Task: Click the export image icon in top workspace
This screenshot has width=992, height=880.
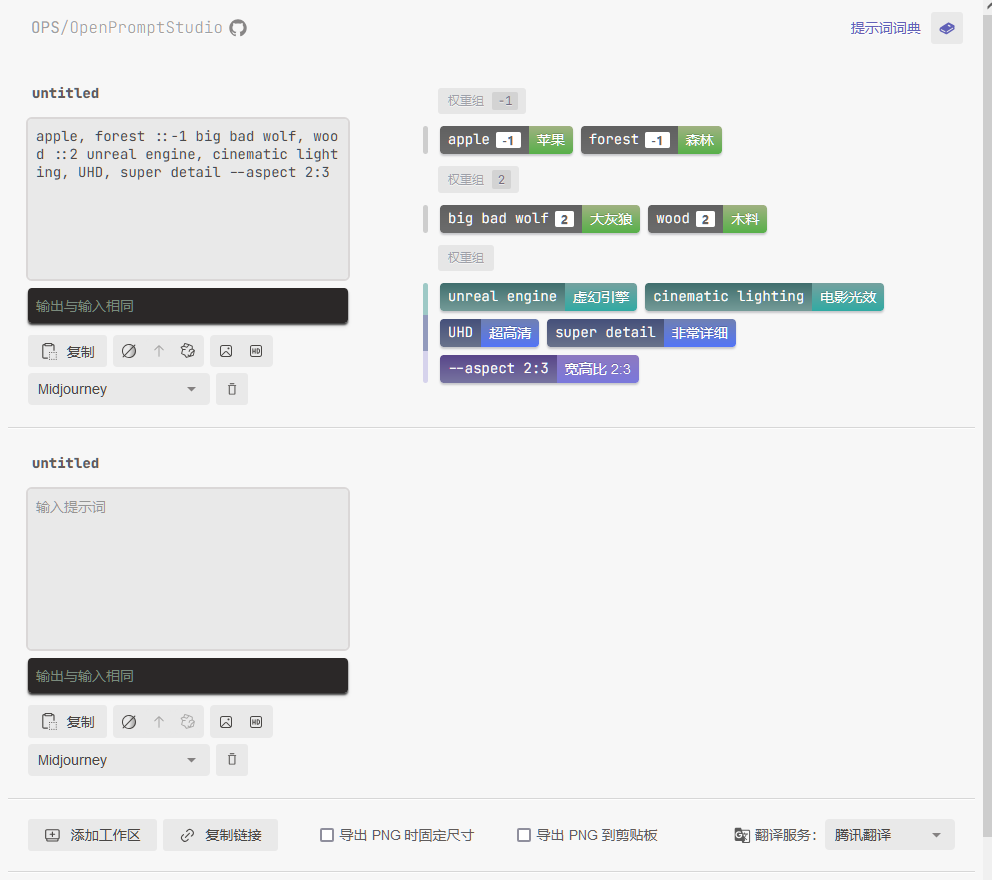Action: click(x=226, y=350)
